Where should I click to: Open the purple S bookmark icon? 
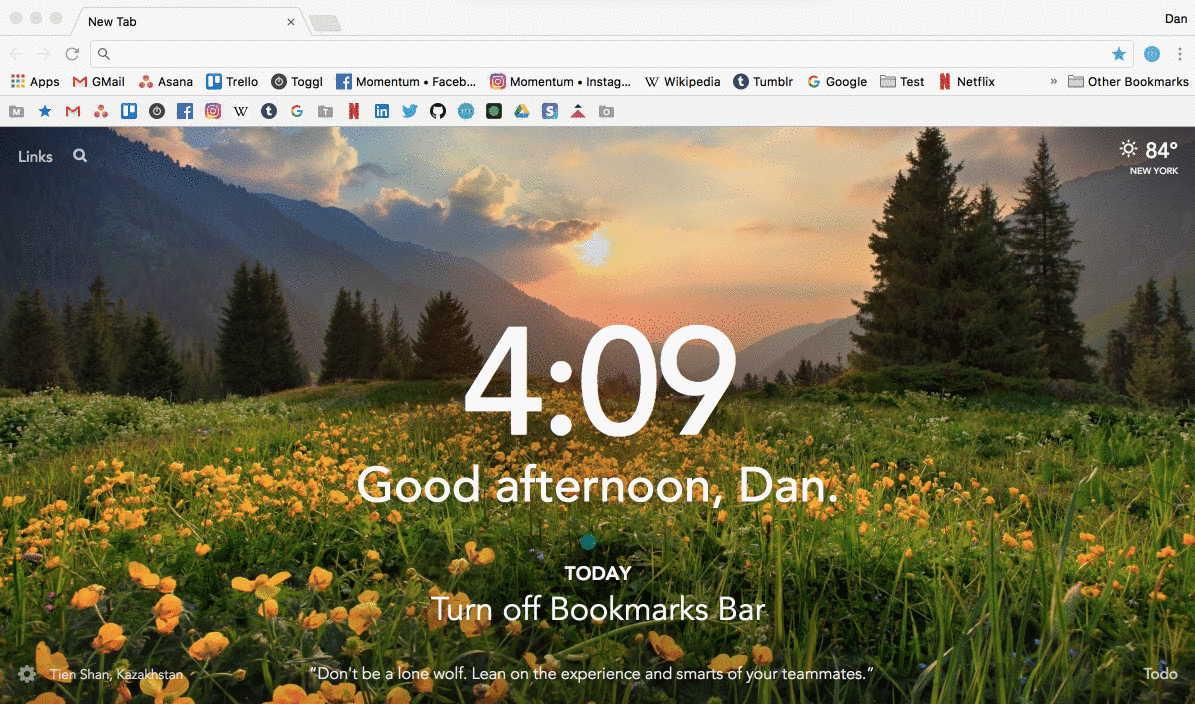tap(549, 111)
